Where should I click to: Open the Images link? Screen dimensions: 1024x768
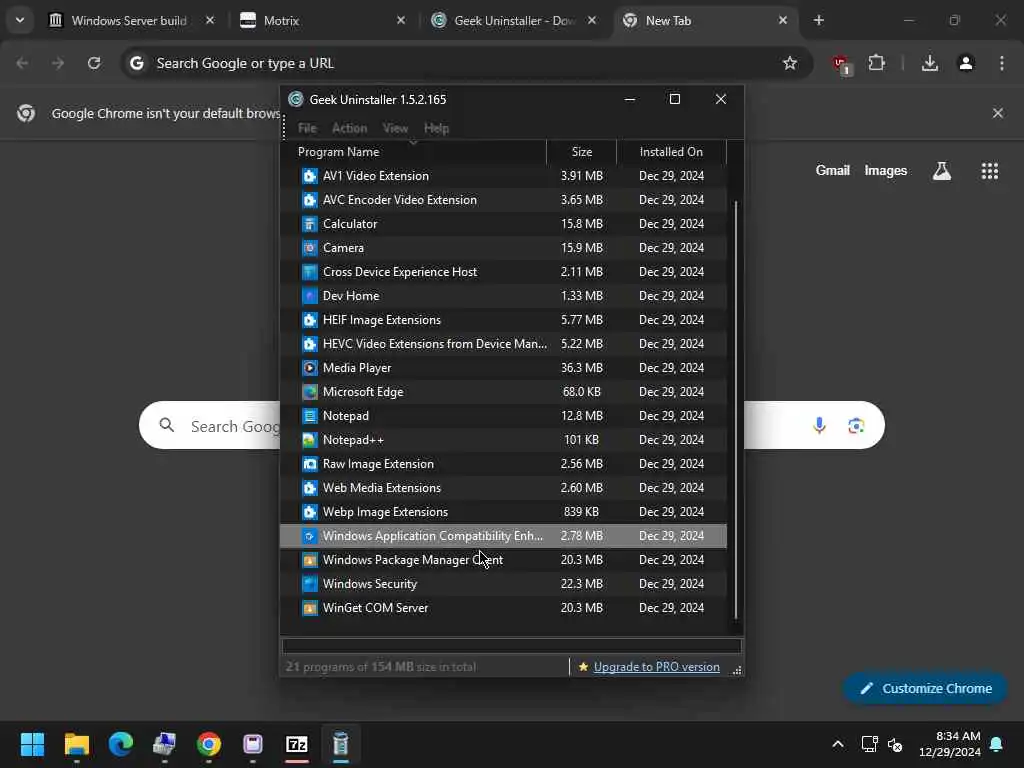(x=885, y=170)
